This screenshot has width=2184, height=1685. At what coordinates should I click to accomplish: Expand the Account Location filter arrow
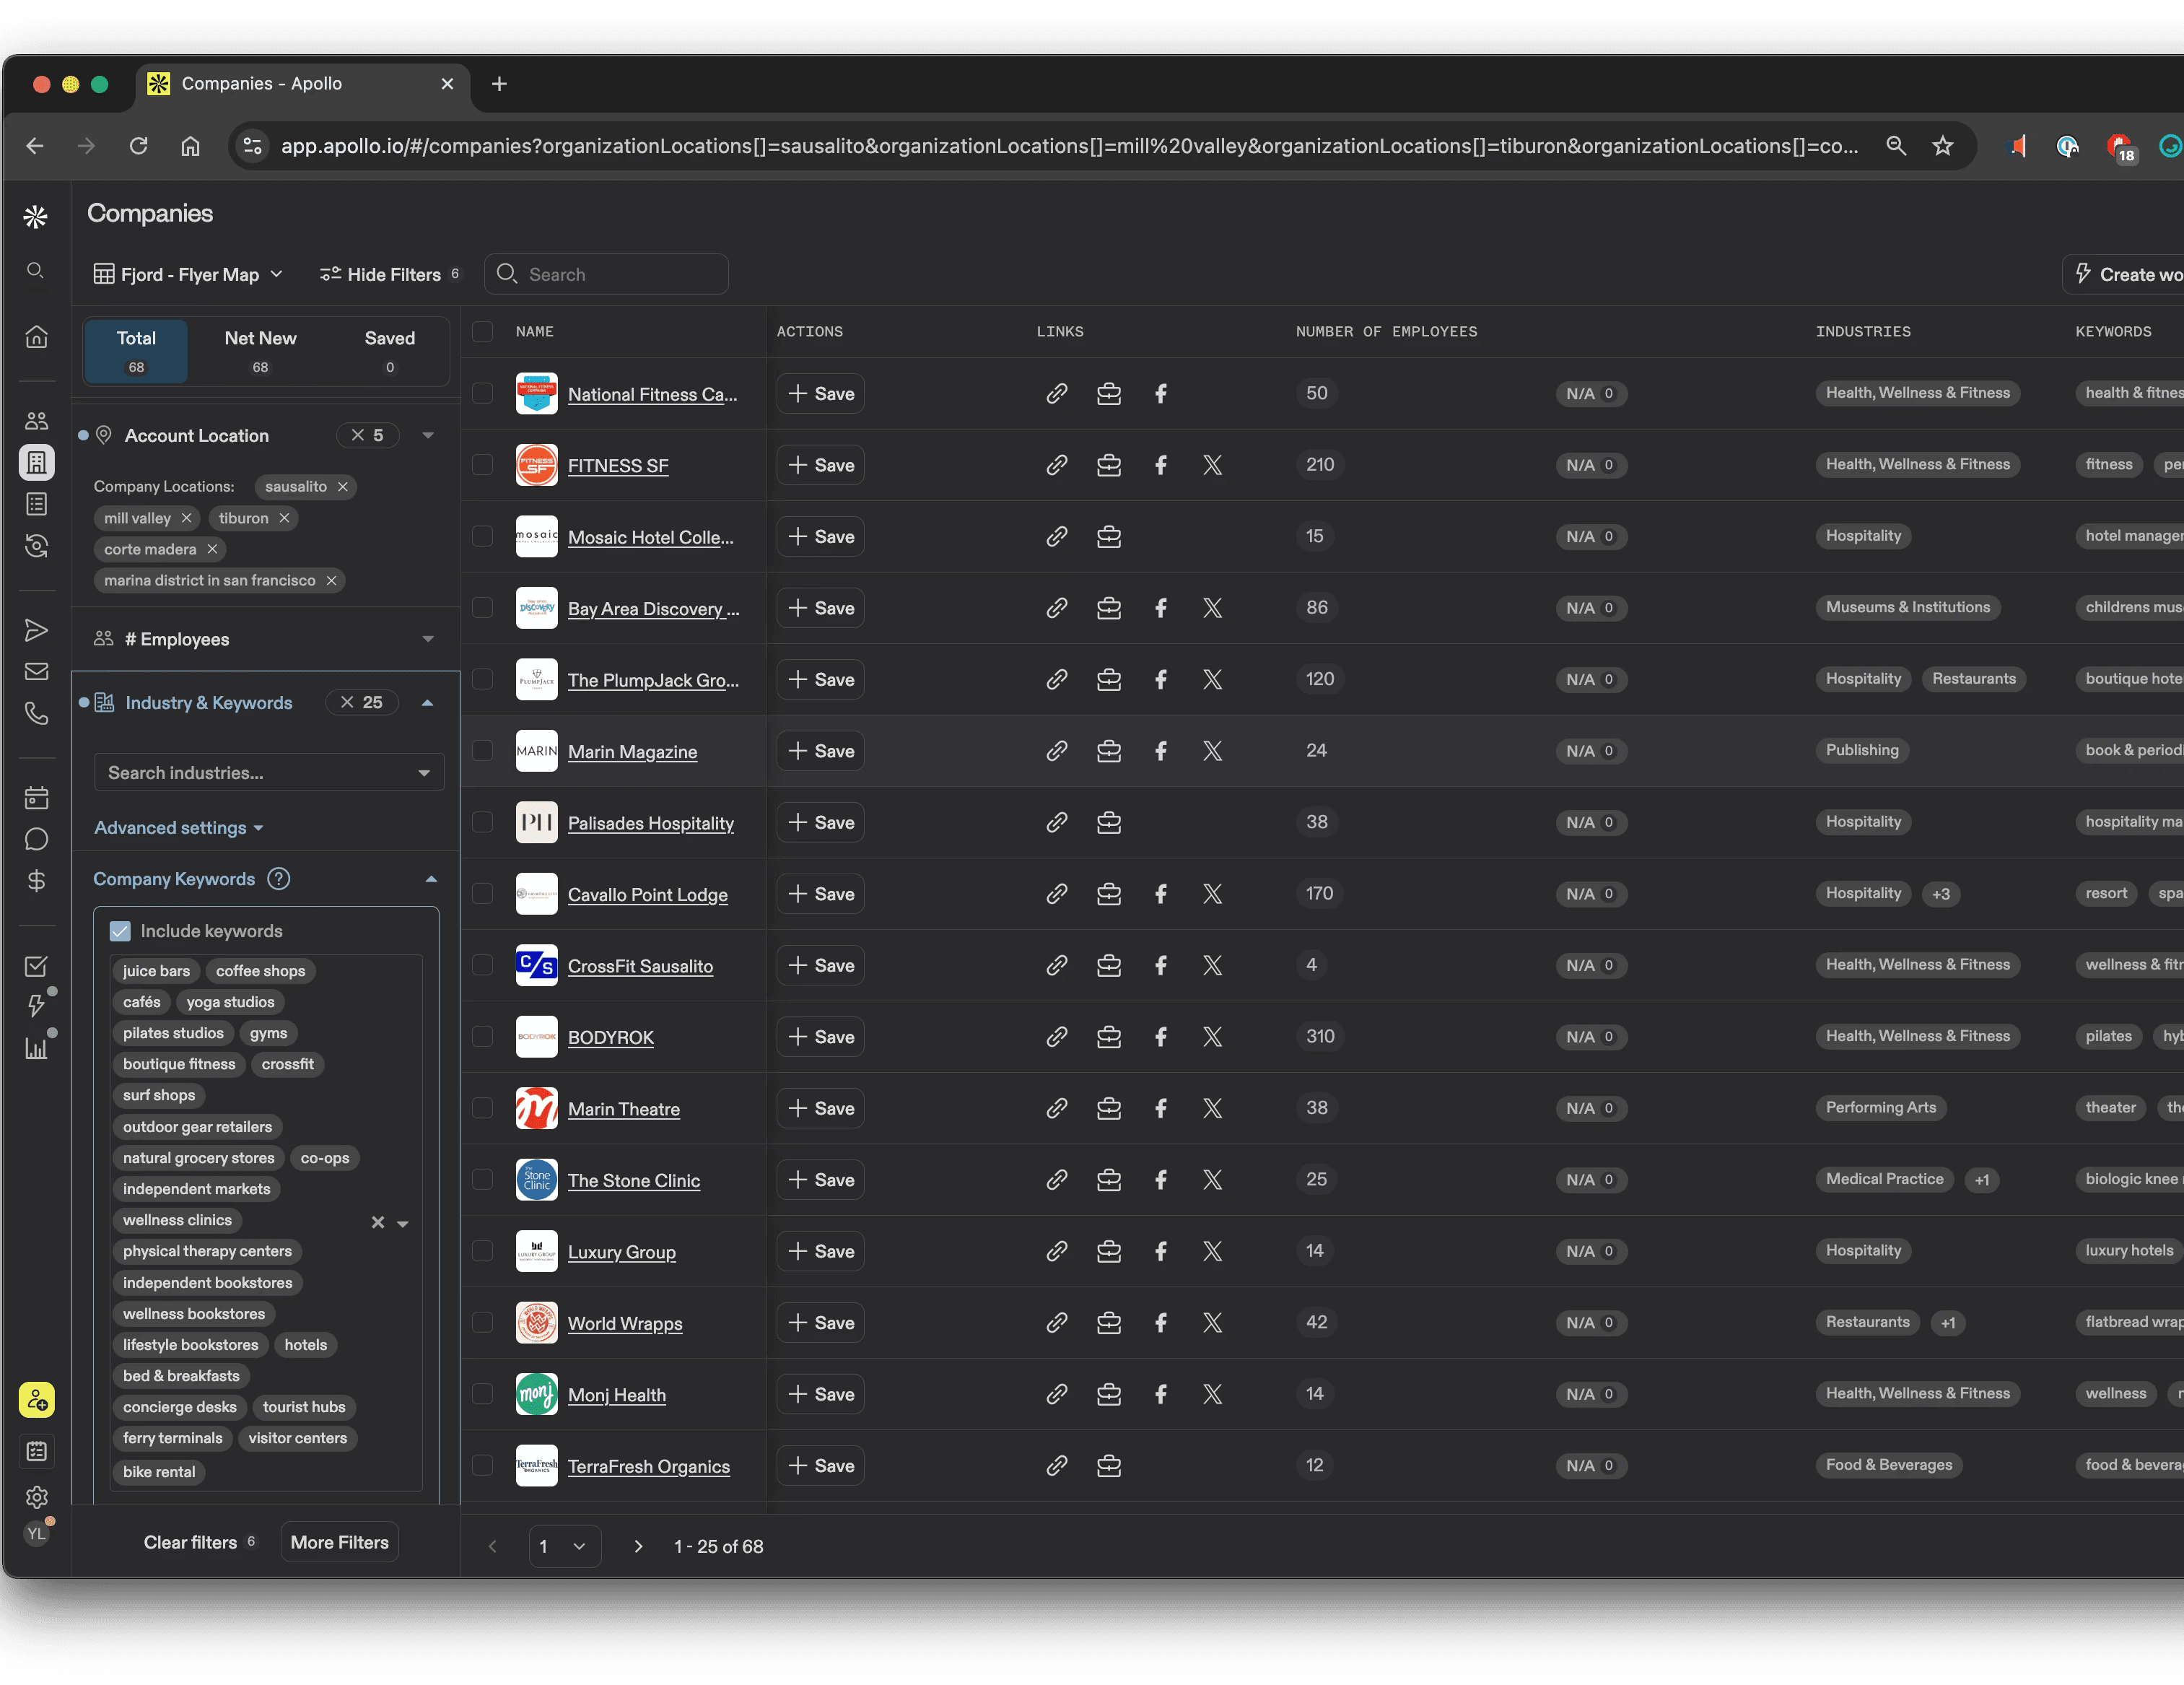coord(428,435)
